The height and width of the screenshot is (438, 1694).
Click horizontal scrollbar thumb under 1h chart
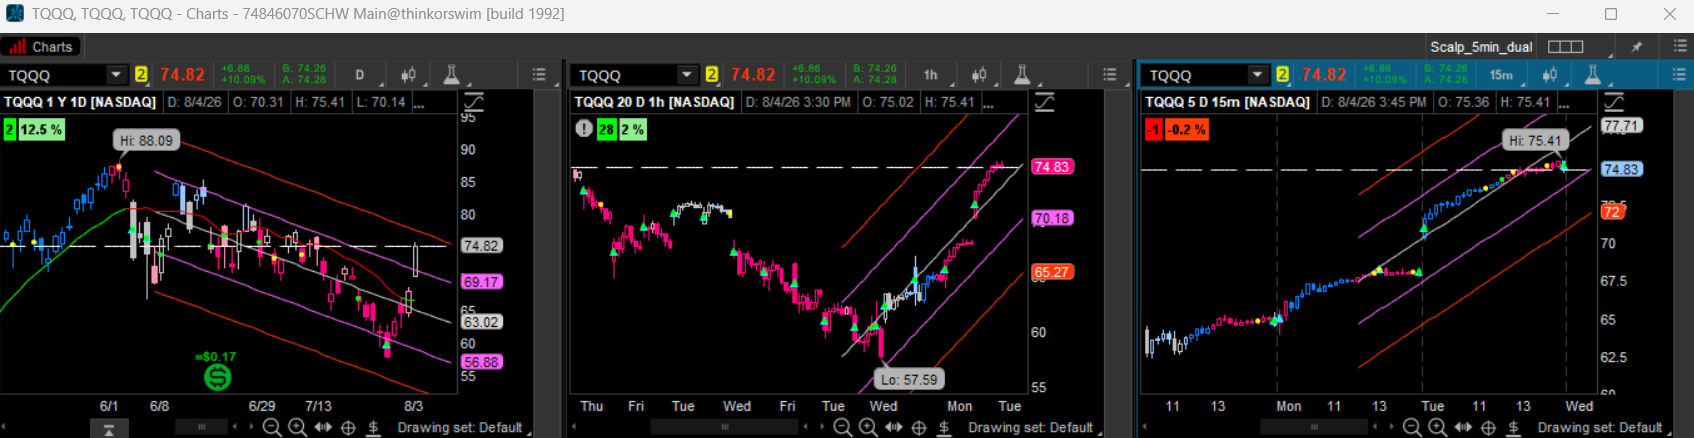pyautogui.click(x=725, y=428)
